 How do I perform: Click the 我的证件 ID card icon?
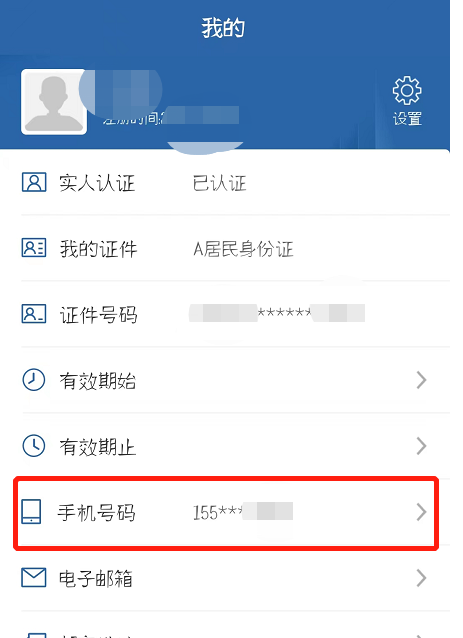[x=34, y=248]
